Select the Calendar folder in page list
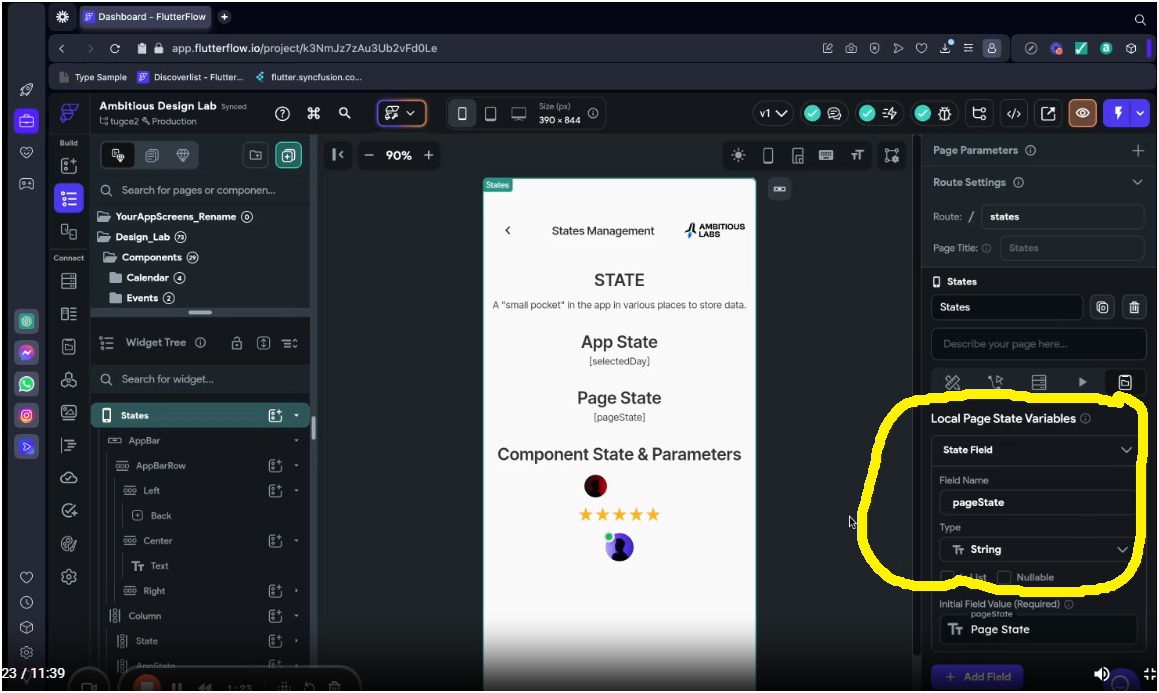1159x693 pixels. 154,278
